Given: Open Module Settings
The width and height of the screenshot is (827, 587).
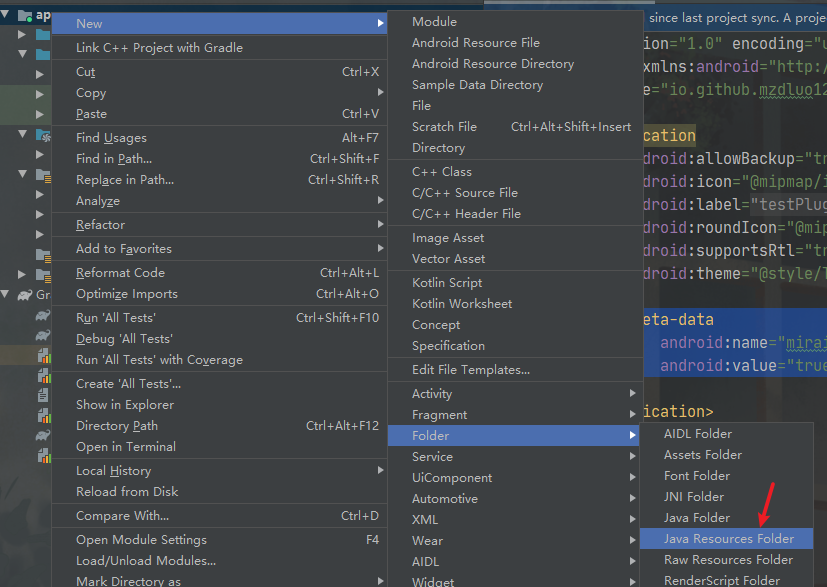Looking at the screenshot, I should [141, 540].
